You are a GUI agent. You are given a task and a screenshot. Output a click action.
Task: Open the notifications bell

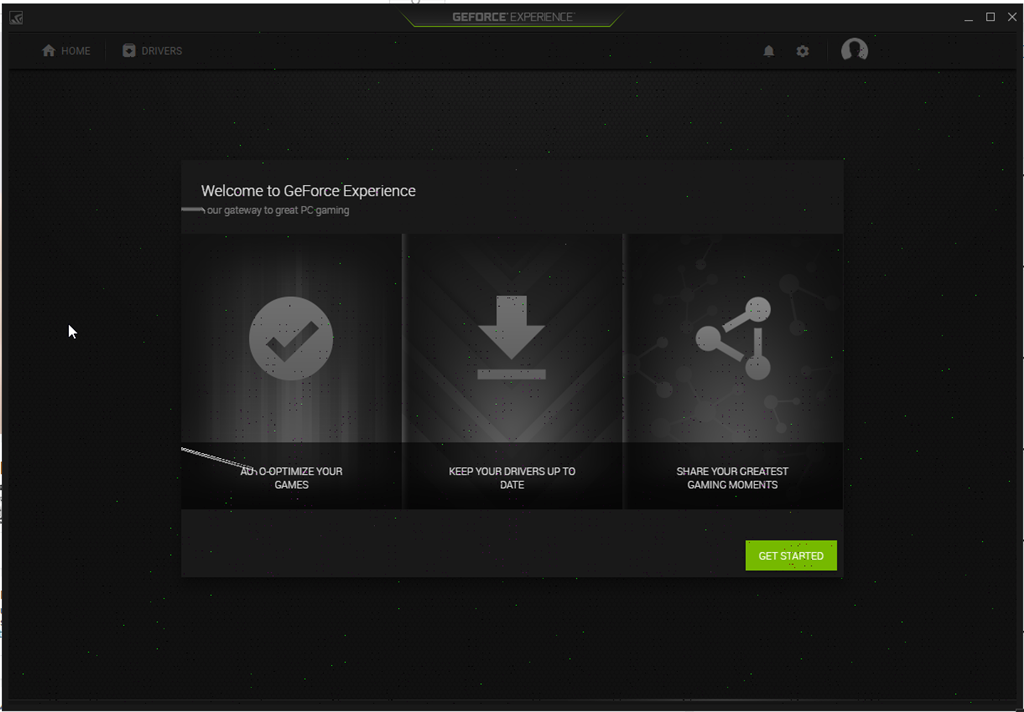[769, 50]
